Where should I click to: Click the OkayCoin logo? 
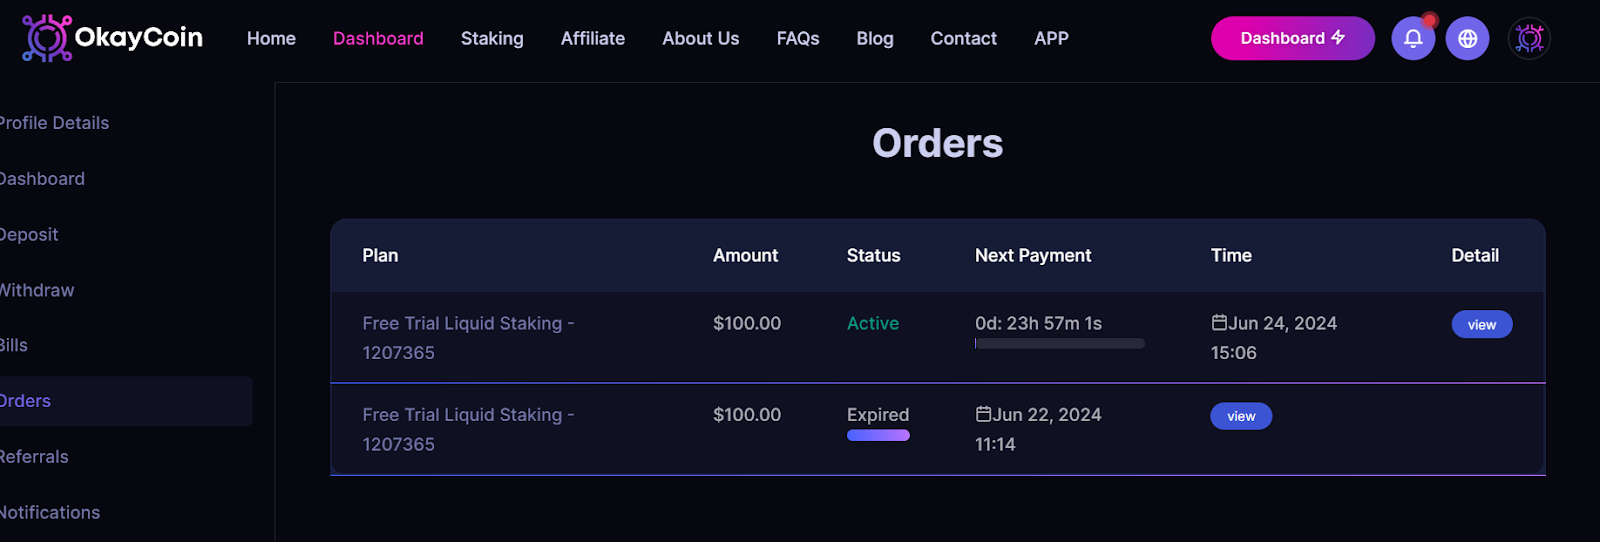112,38
